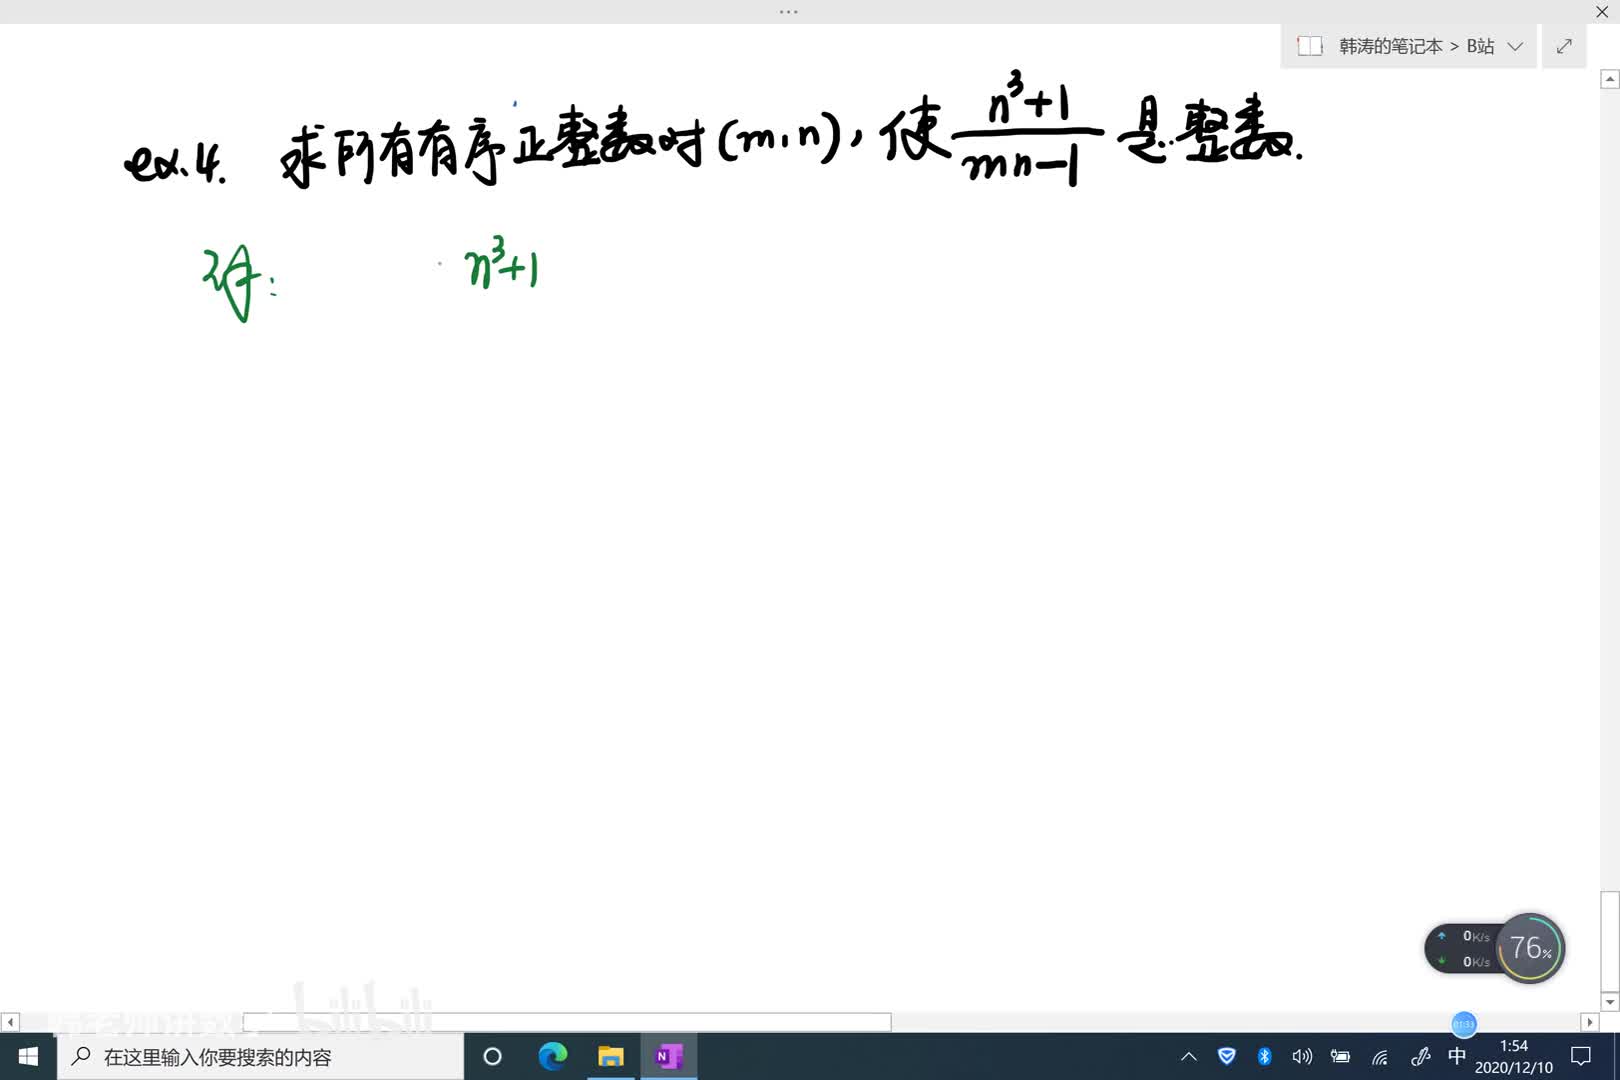
Task: Open File Explorer from the taskbar
Action: tap(610, 1056)
